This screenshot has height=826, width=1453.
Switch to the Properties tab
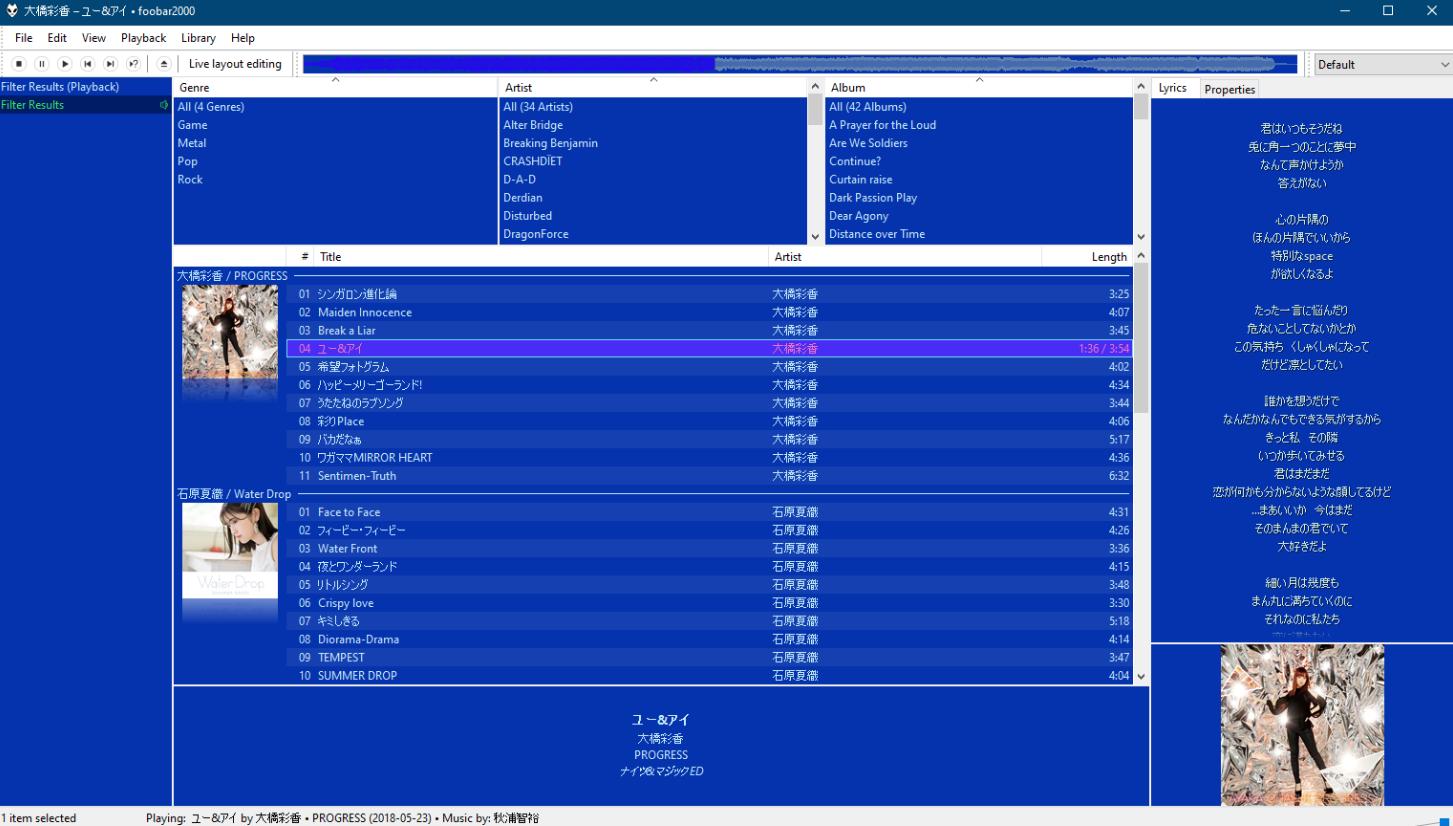click(x=1229, y=89)
